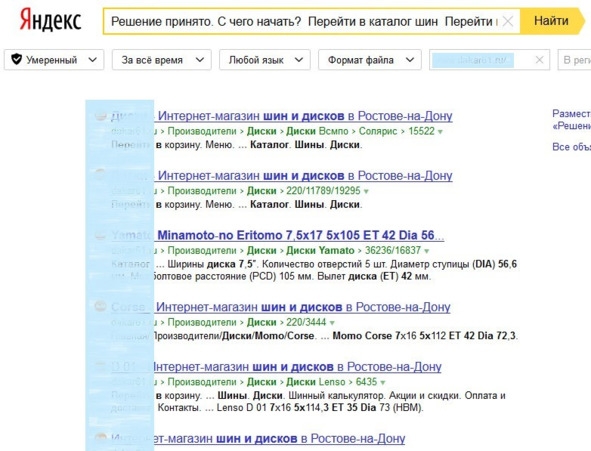Screen dimensions: 591x451
Task: Click Производители breadcrumb in first result
Action: click(x=202, y=131)
